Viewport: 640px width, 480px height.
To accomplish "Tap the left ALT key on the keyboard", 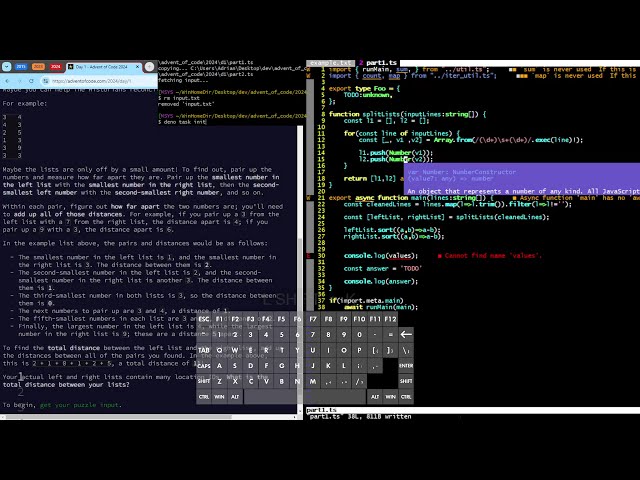I will (x=235, y=397).
